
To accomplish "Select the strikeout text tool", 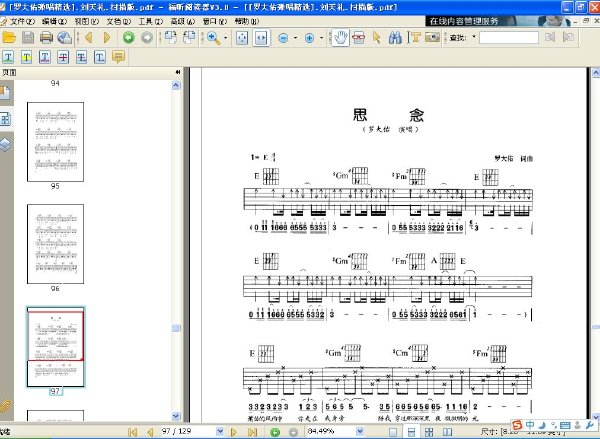I will [x=63, y=57].
